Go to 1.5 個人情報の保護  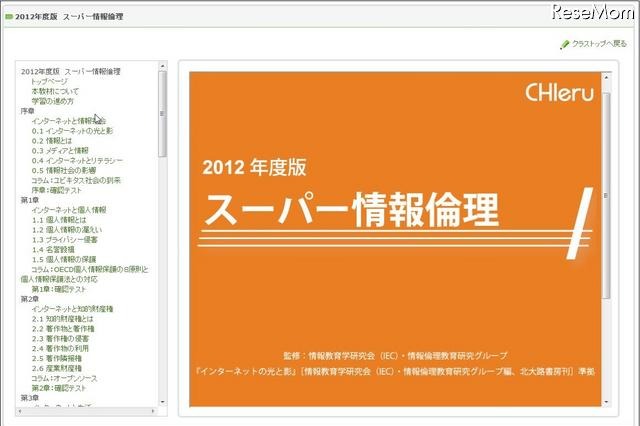pos(64,259)
